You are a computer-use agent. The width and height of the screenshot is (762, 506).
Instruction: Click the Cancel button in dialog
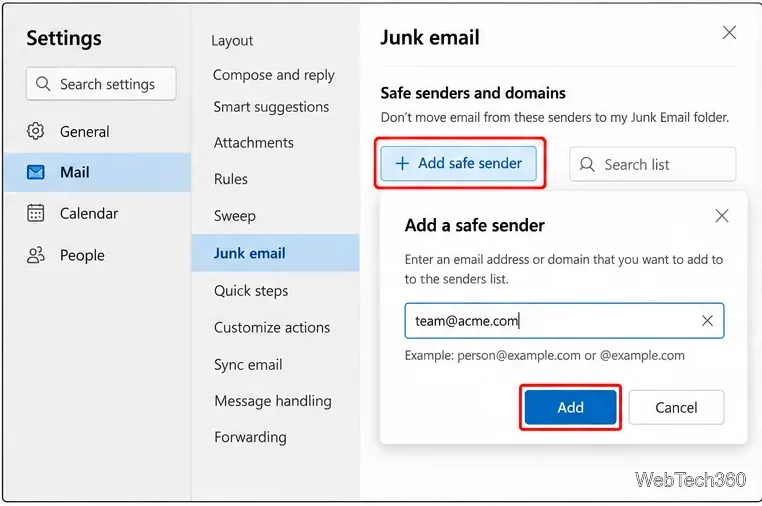tap(676, 407)
